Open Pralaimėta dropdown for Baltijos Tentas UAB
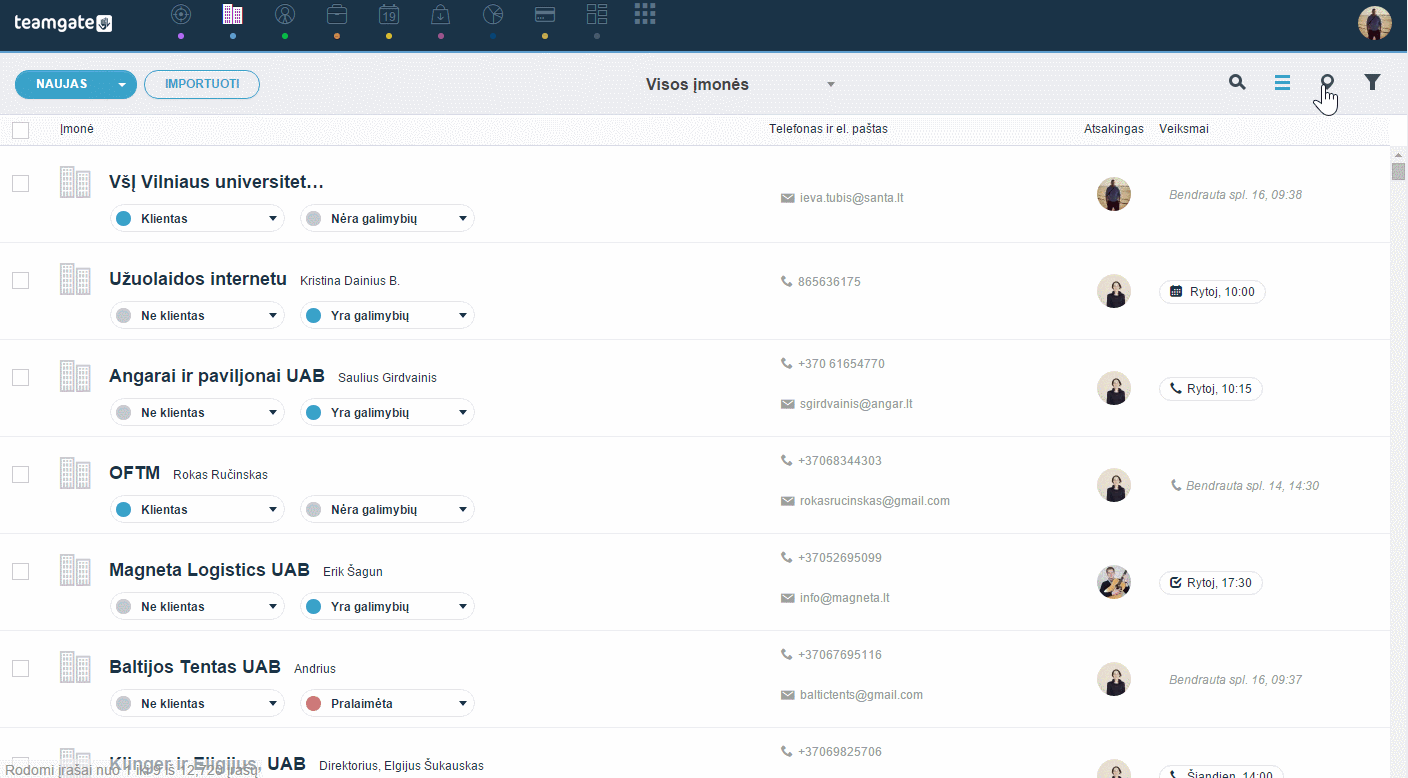The width and height of the screenshot is (1408, 778). [387, 703]
